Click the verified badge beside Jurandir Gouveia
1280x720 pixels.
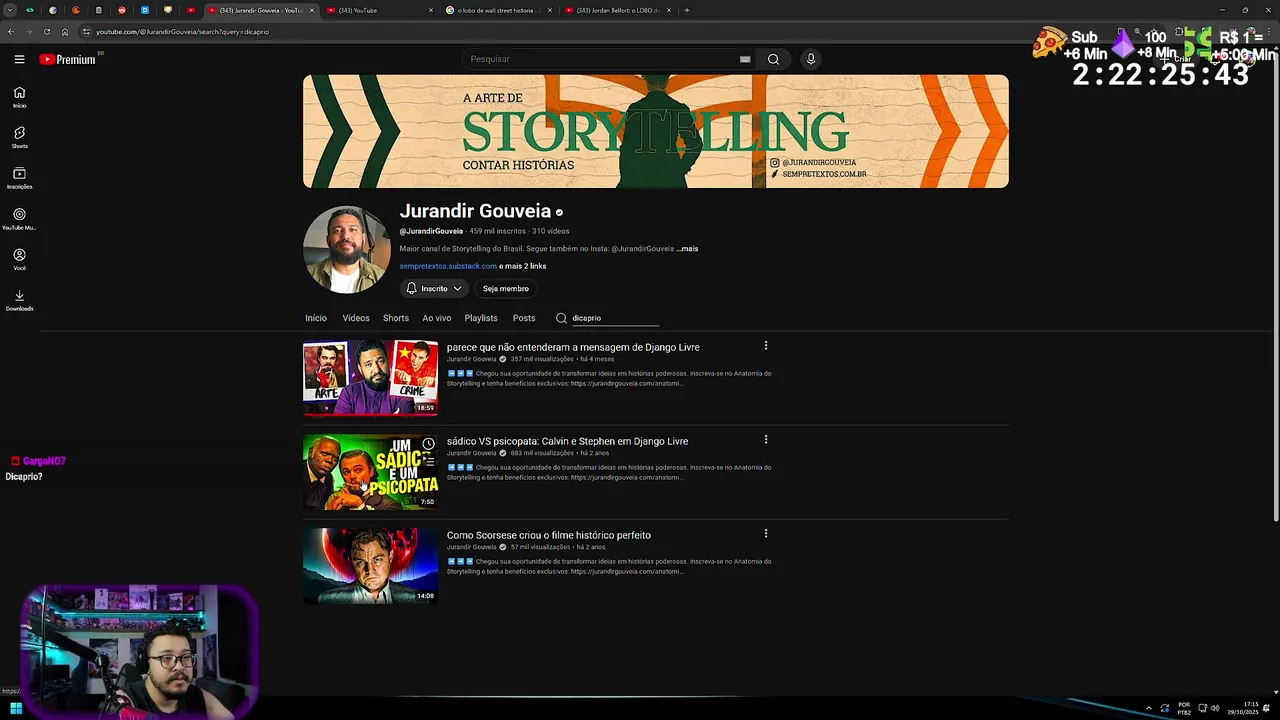tap(559, 212)
